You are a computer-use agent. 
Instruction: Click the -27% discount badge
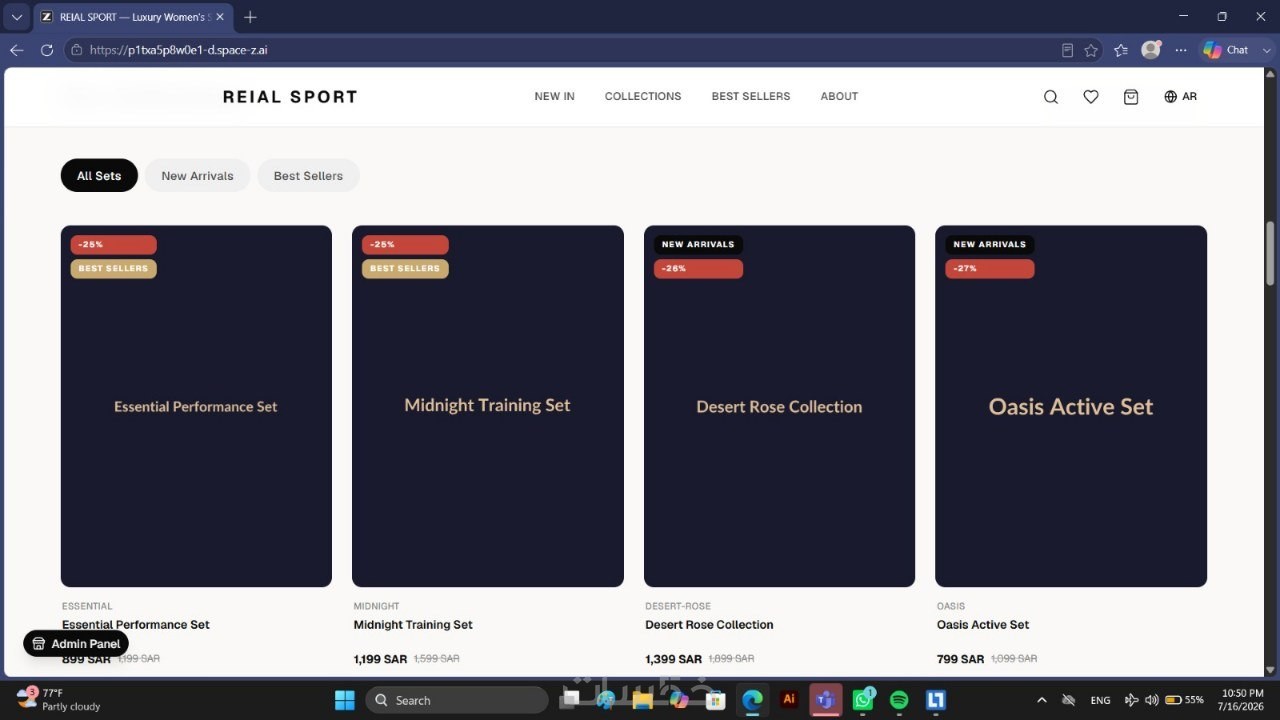(990, 269)
